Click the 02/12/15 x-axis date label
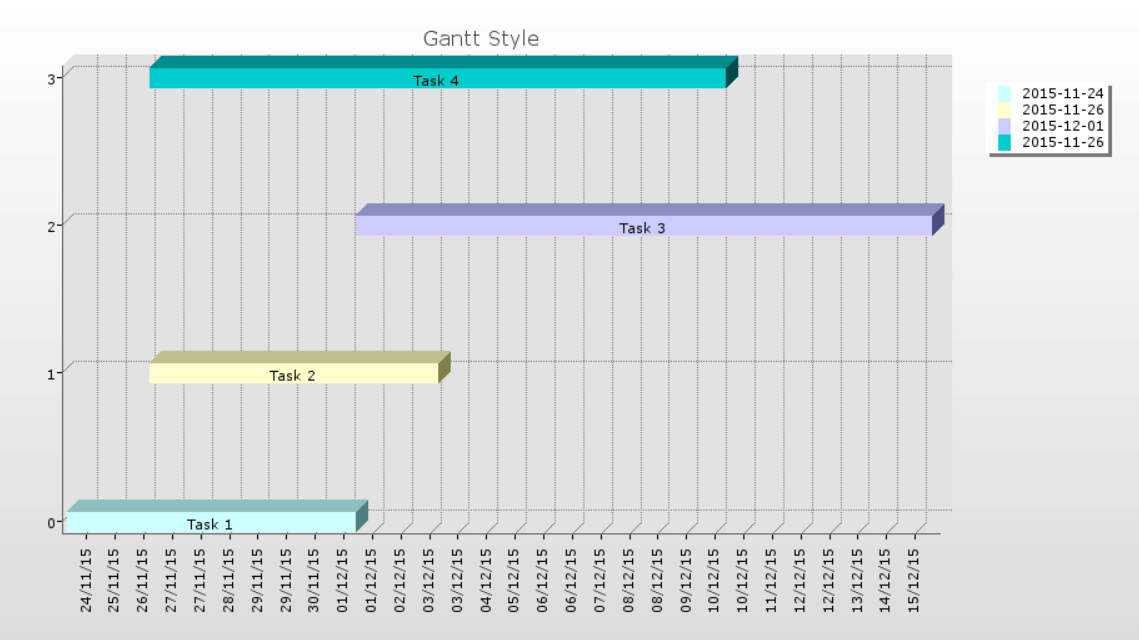This screenshot has width=1139, height=640. click(x=400, y=580)
